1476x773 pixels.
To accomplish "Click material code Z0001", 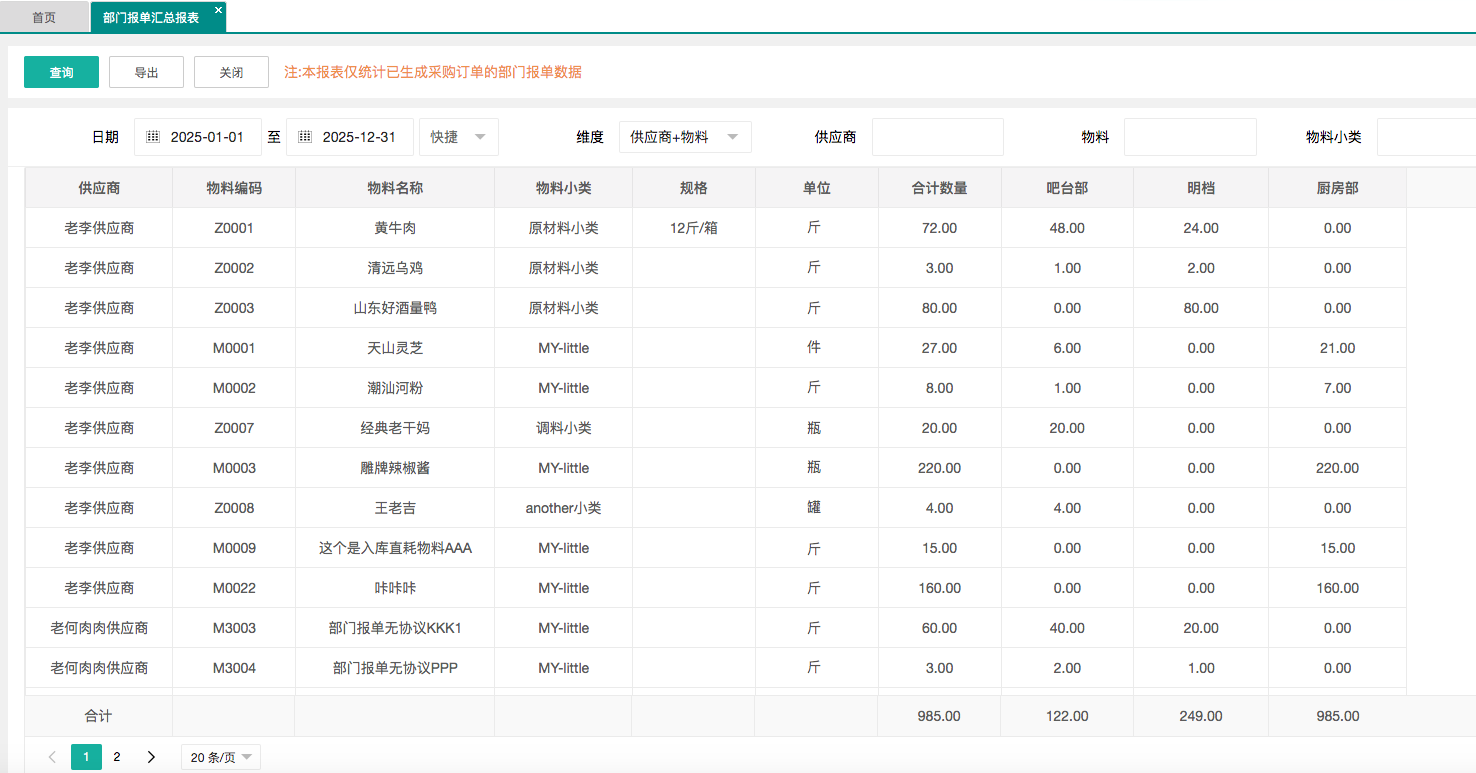I will click(234, 228).
